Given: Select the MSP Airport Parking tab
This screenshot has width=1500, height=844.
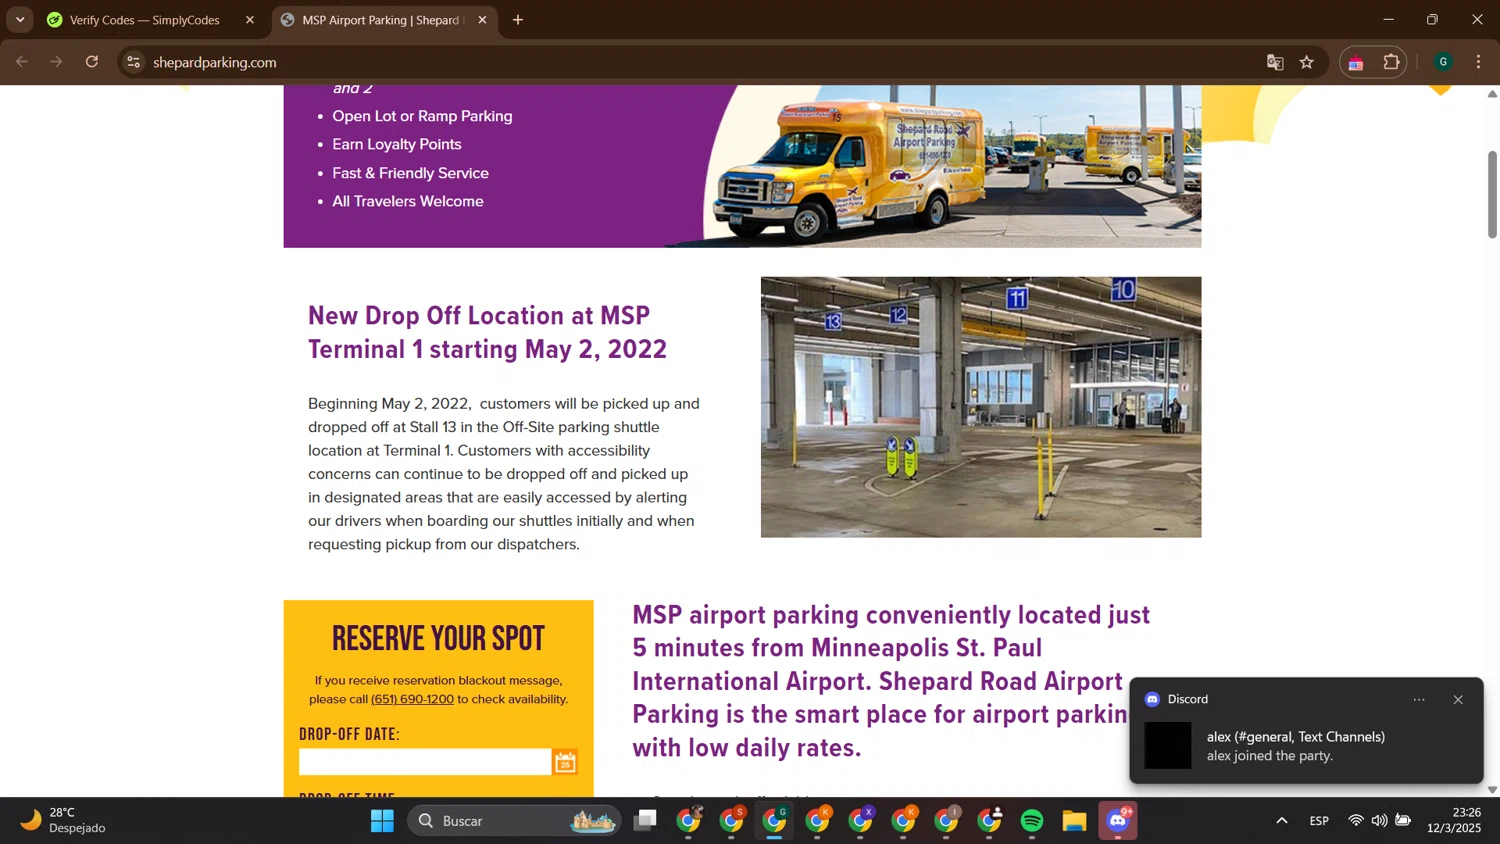Looking at the screenshot, I should point(380,20).
